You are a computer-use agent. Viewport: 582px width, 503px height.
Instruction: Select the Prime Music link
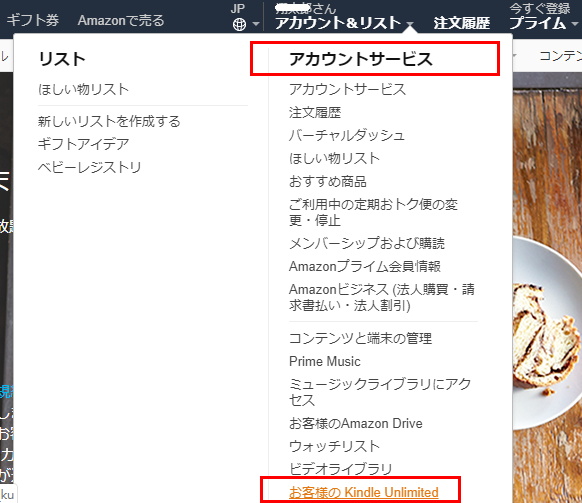pyautogui.click(x=325, y=361)
